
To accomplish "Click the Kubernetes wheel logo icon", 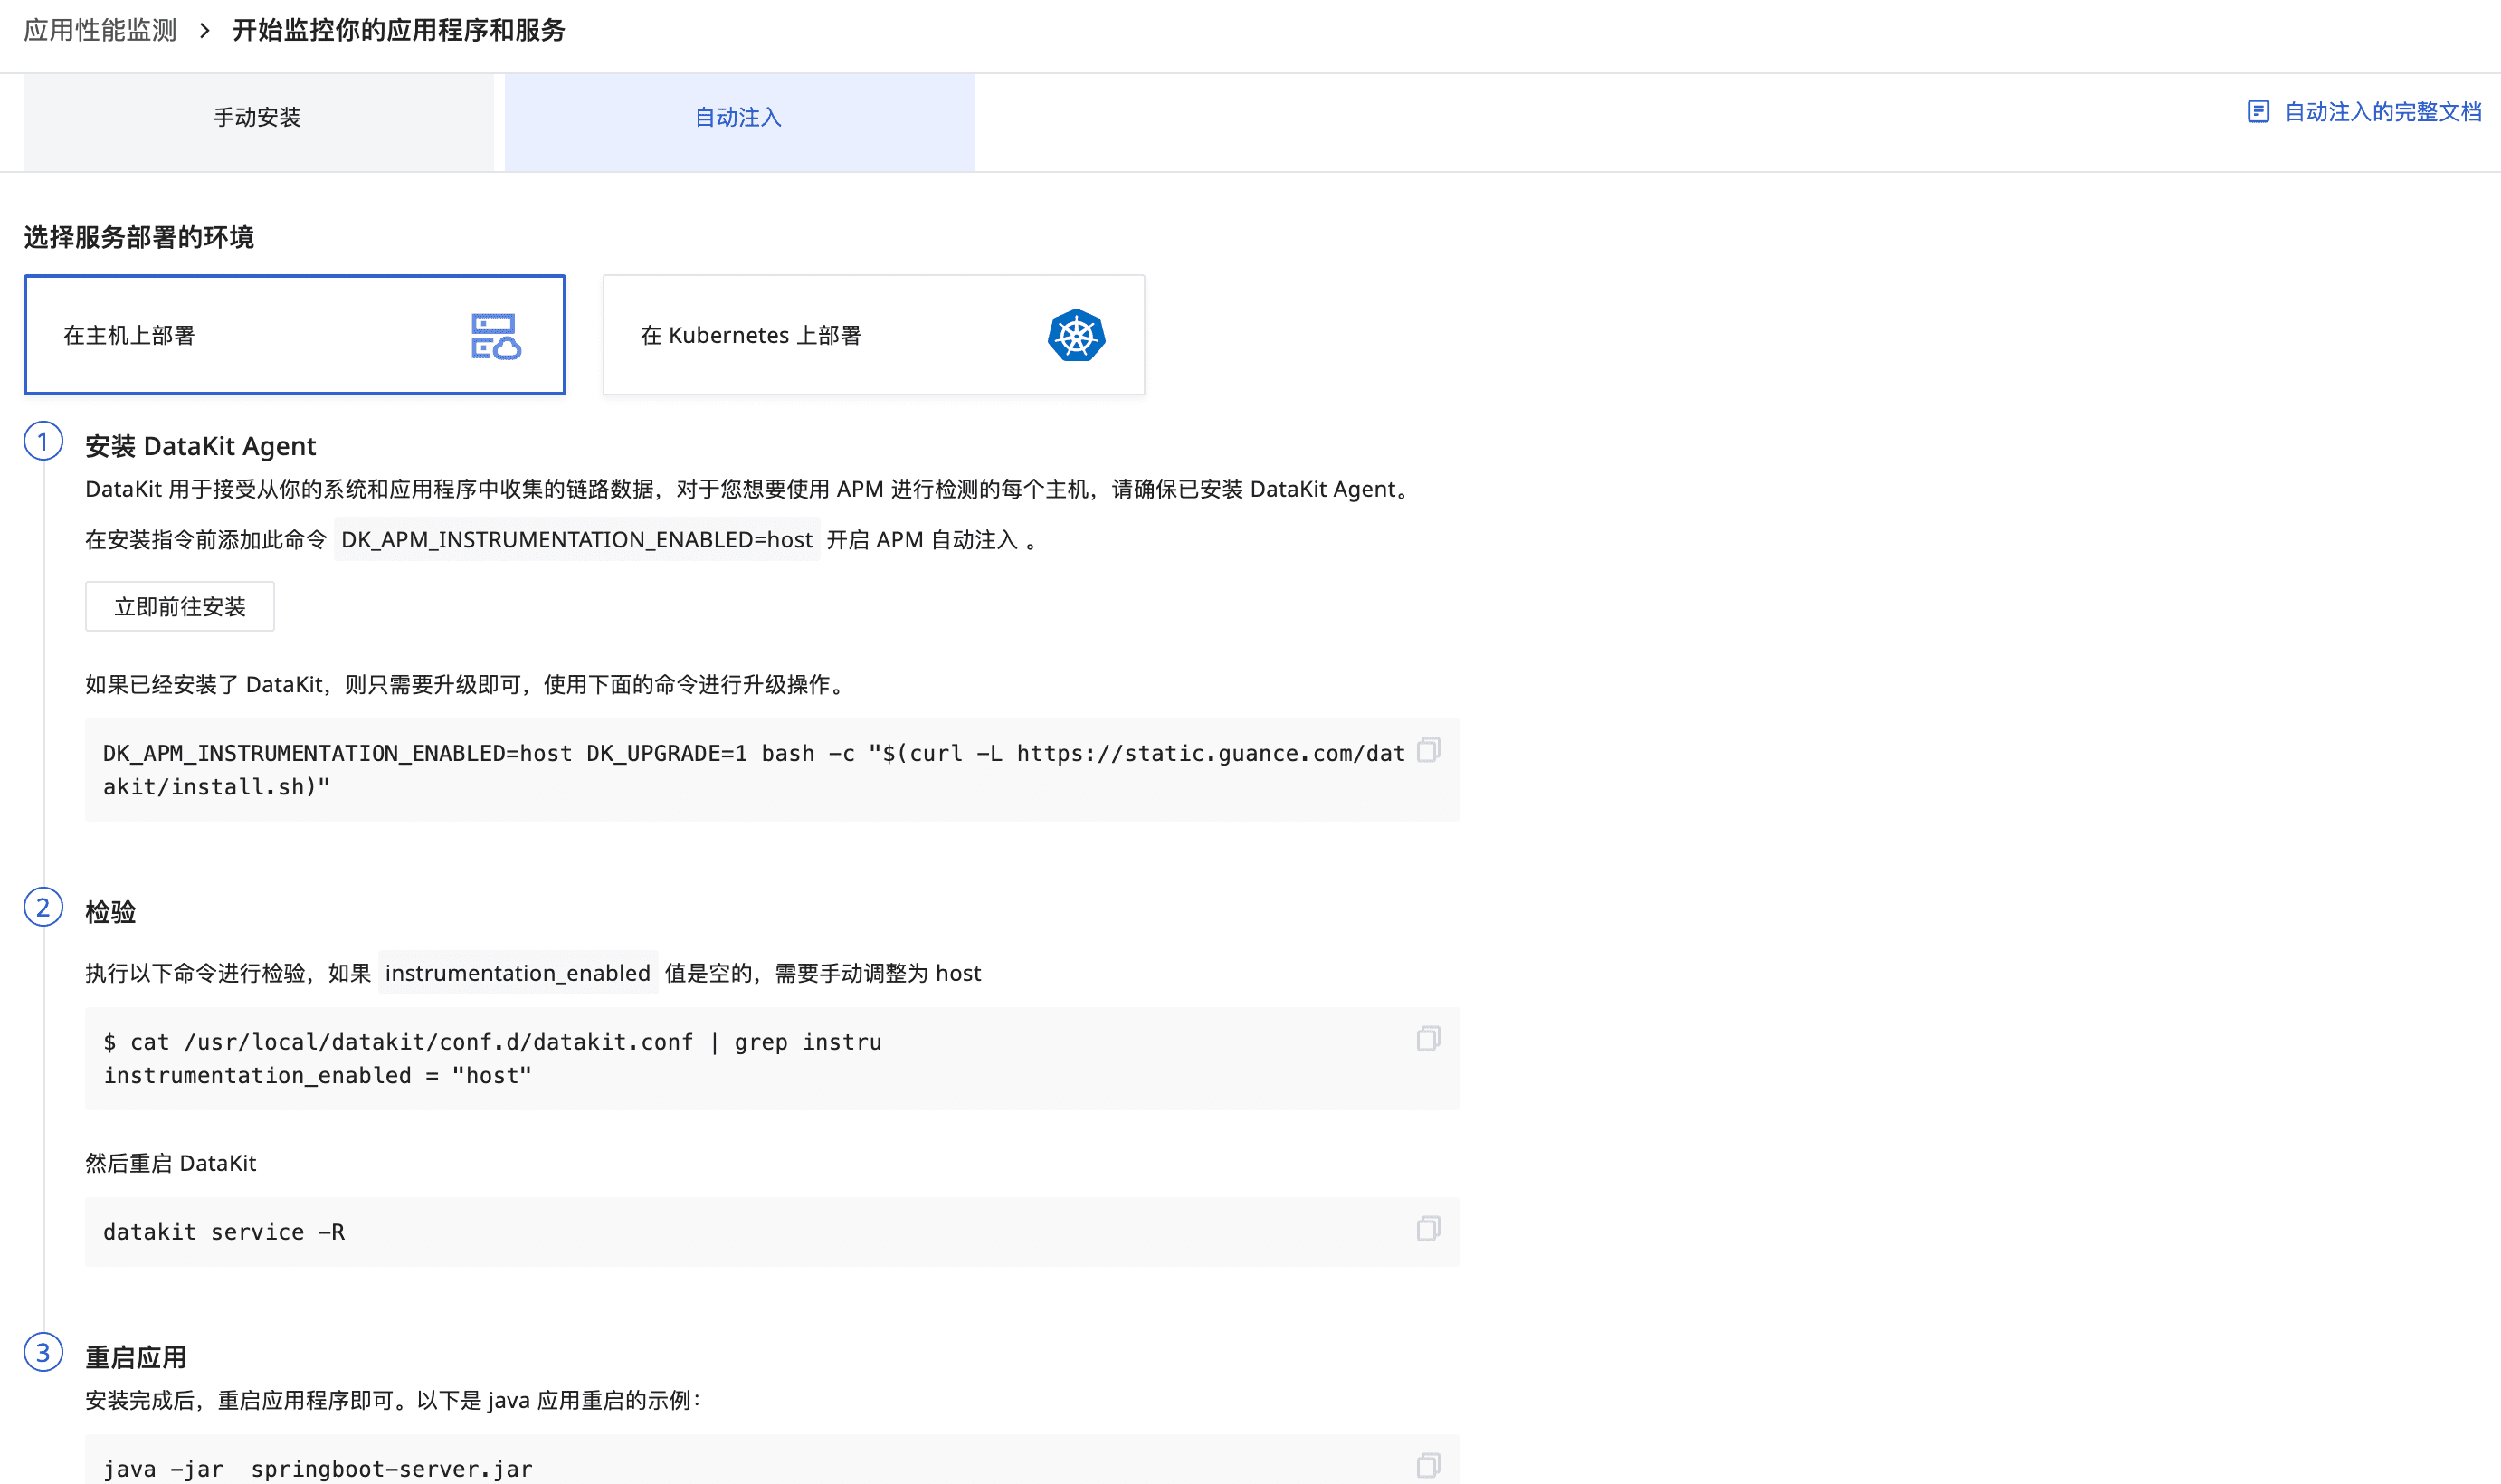I will (x=1076, y=336).
